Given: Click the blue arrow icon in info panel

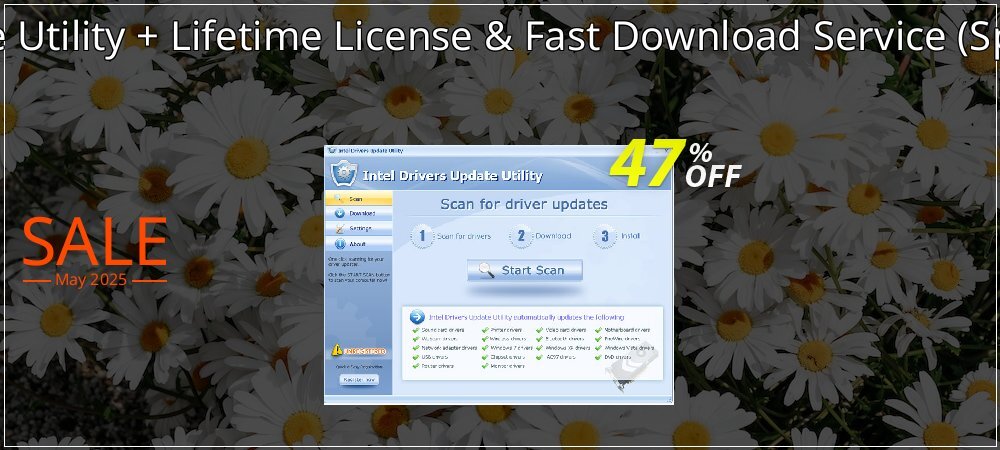Looking at the screenshot, I should pos(417,317).
